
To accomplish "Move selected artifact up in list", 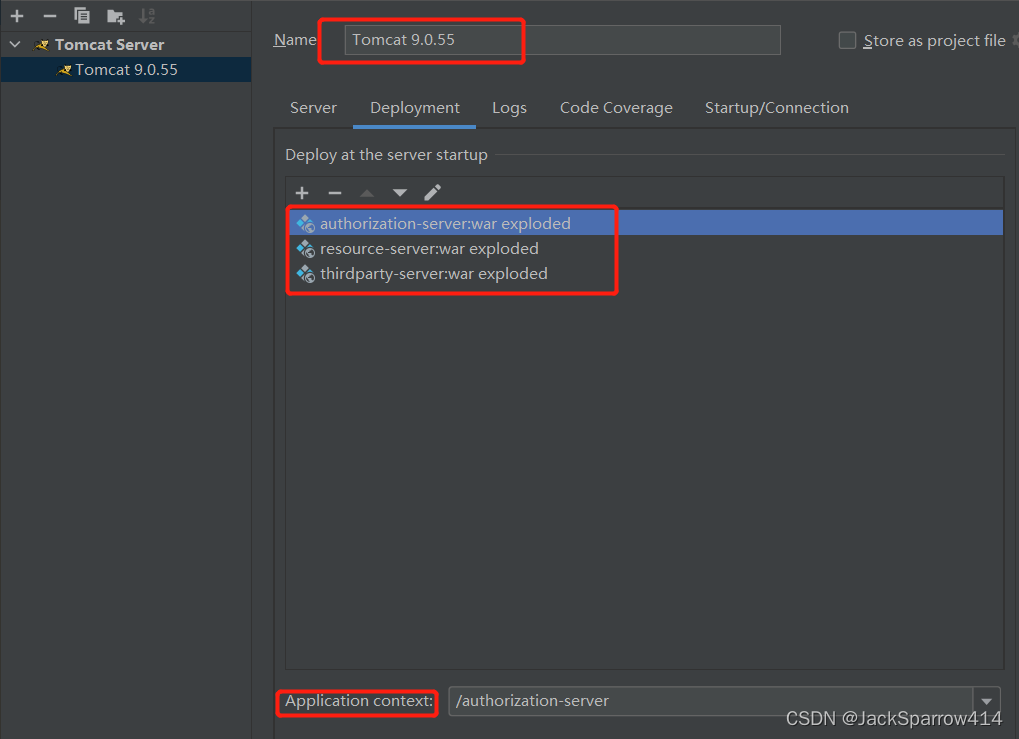I will 367,193.
